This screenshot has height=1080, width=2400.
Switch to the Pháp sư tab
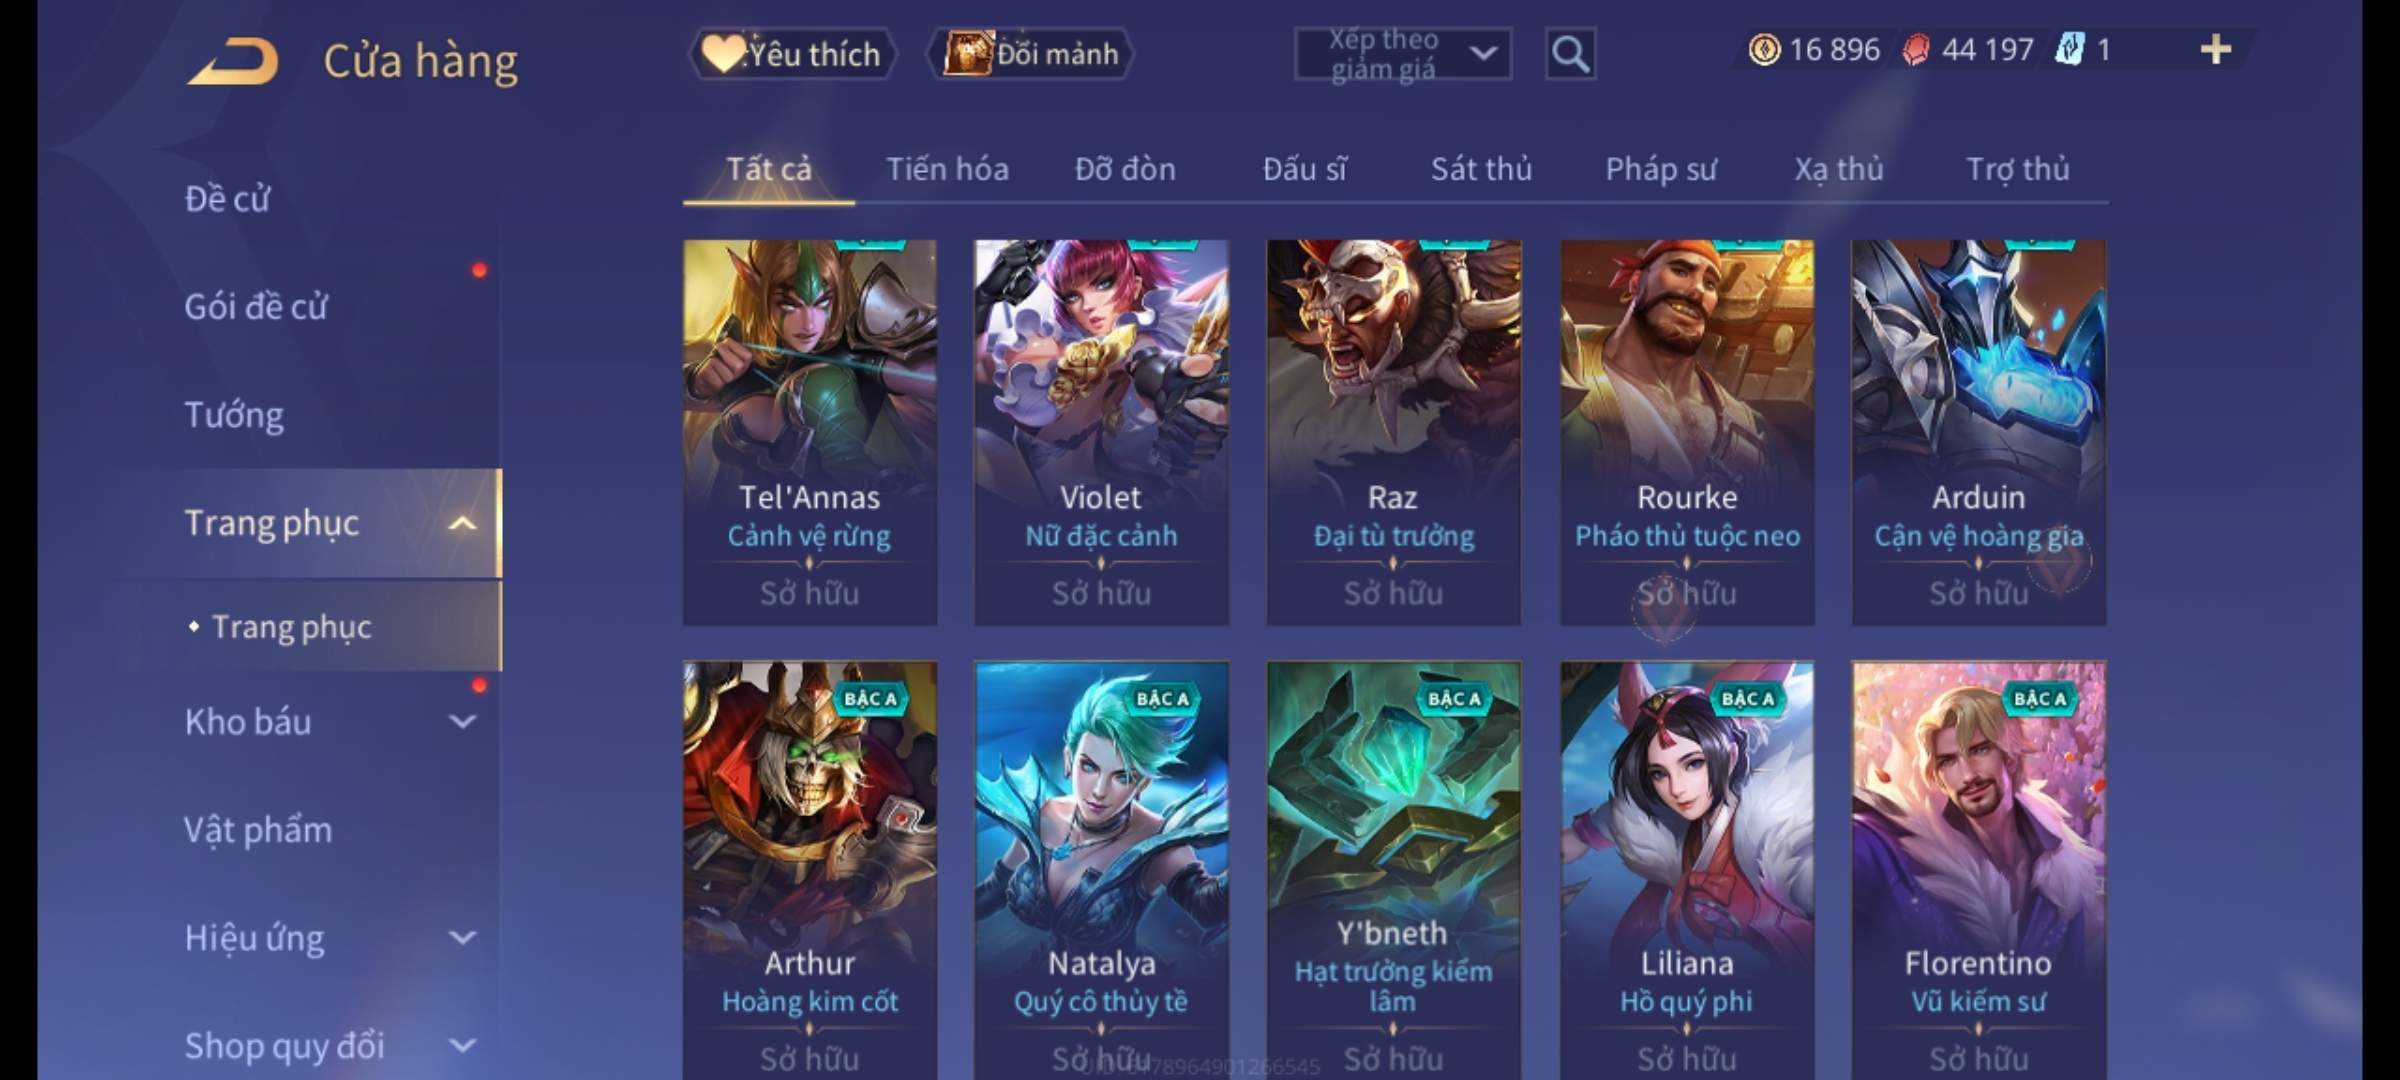pyautogui.click(x=1660, y=169)
